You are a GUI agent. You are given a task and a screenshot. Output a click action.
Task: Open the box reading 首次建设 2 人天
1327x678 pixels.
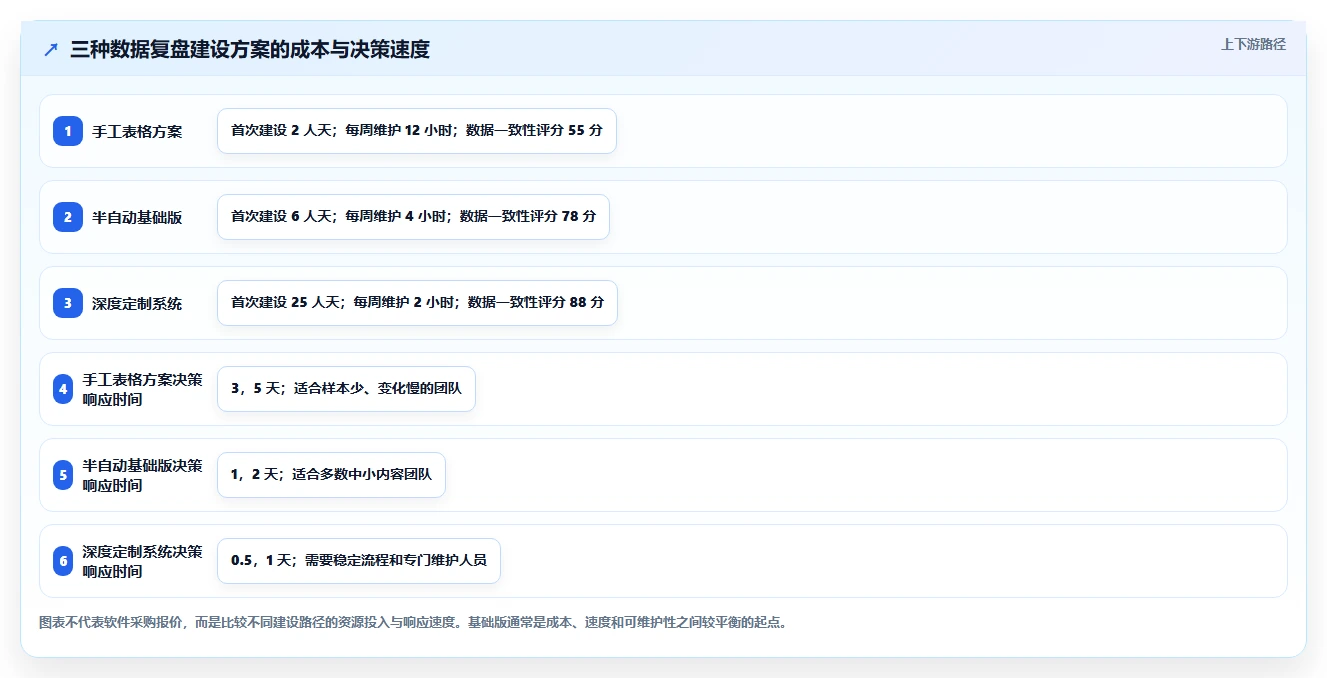(x=417, y=131)
